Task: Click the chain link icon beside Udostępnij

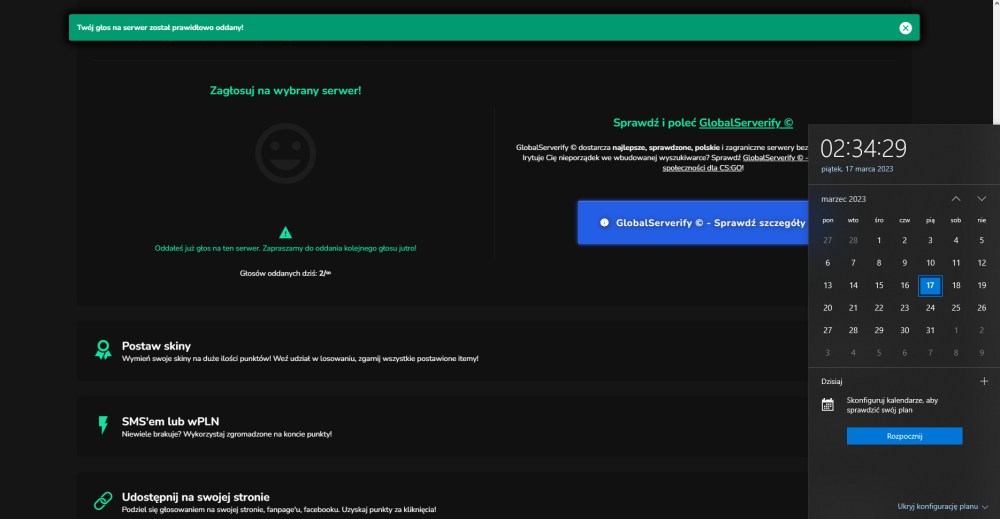Action: 103,501
